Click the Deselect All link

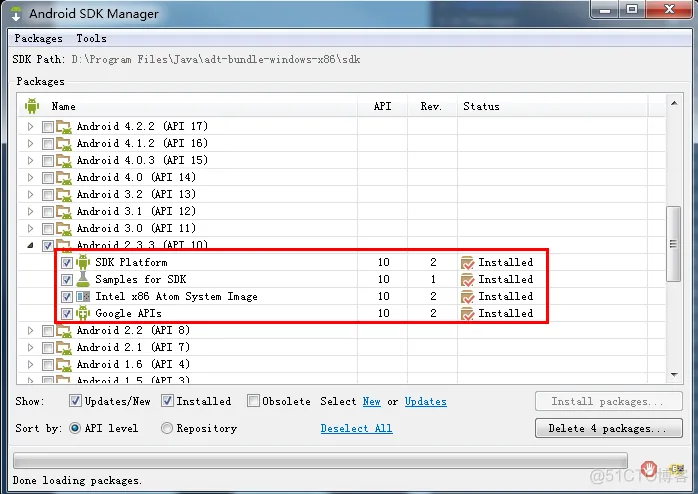(357, 429)
